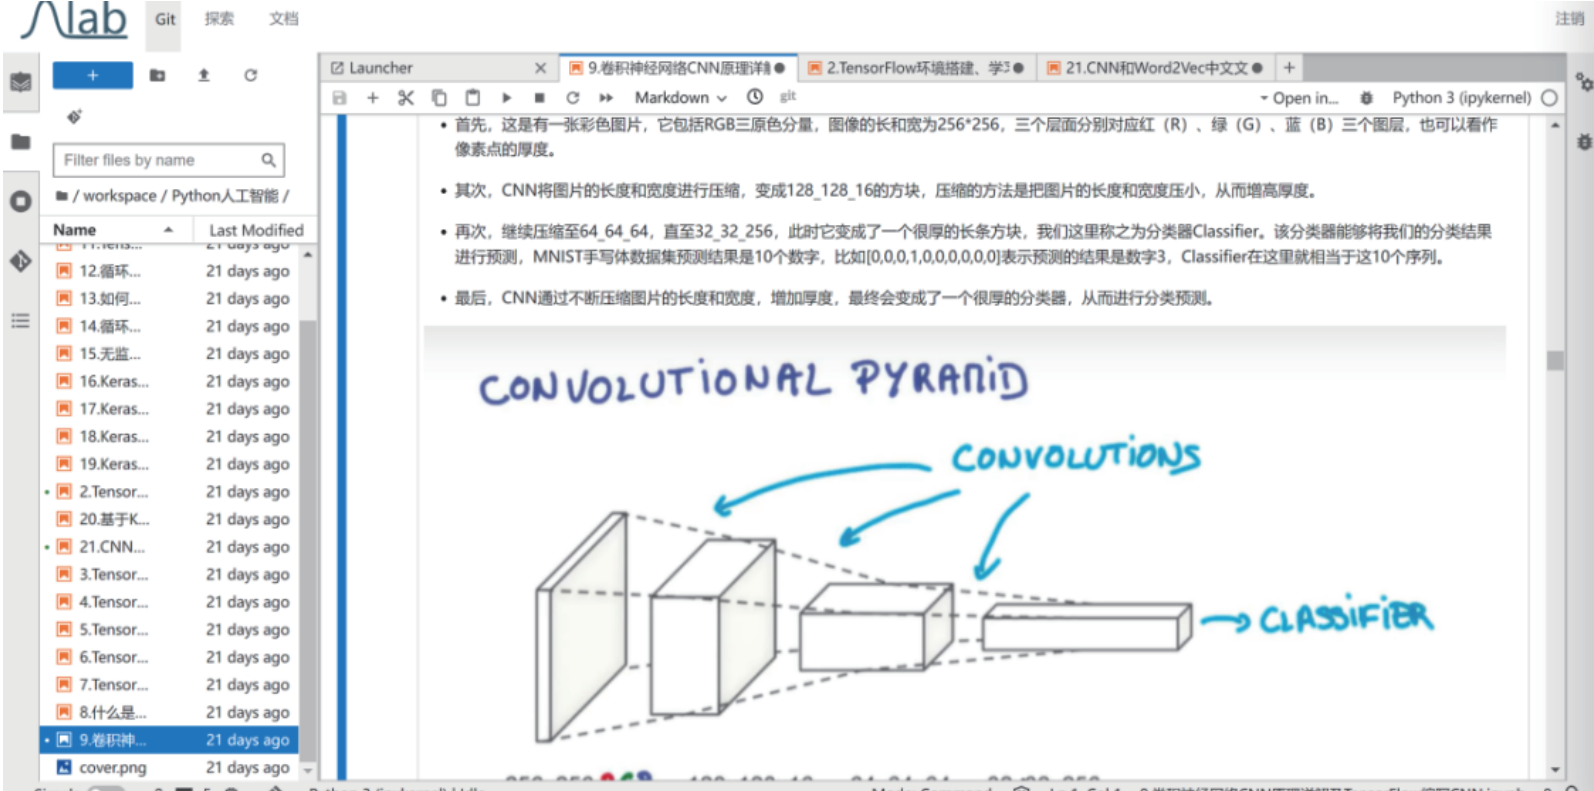Image resolution: width=1594 pixels, height=791 pixels.
Task: Restart kernel and run all cells
Action: click(606, 98)
